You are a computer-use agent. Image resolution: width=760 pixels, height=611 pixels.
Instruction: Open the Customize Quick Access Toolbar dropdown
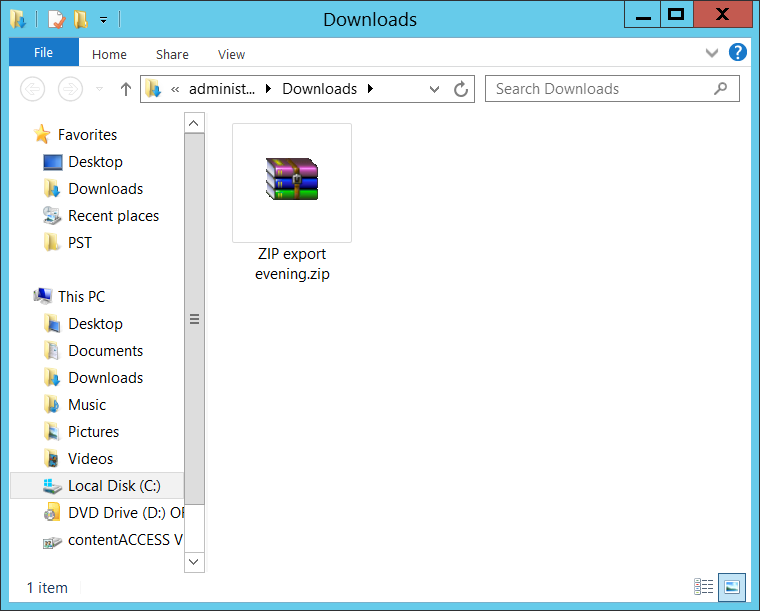(103, 20)
